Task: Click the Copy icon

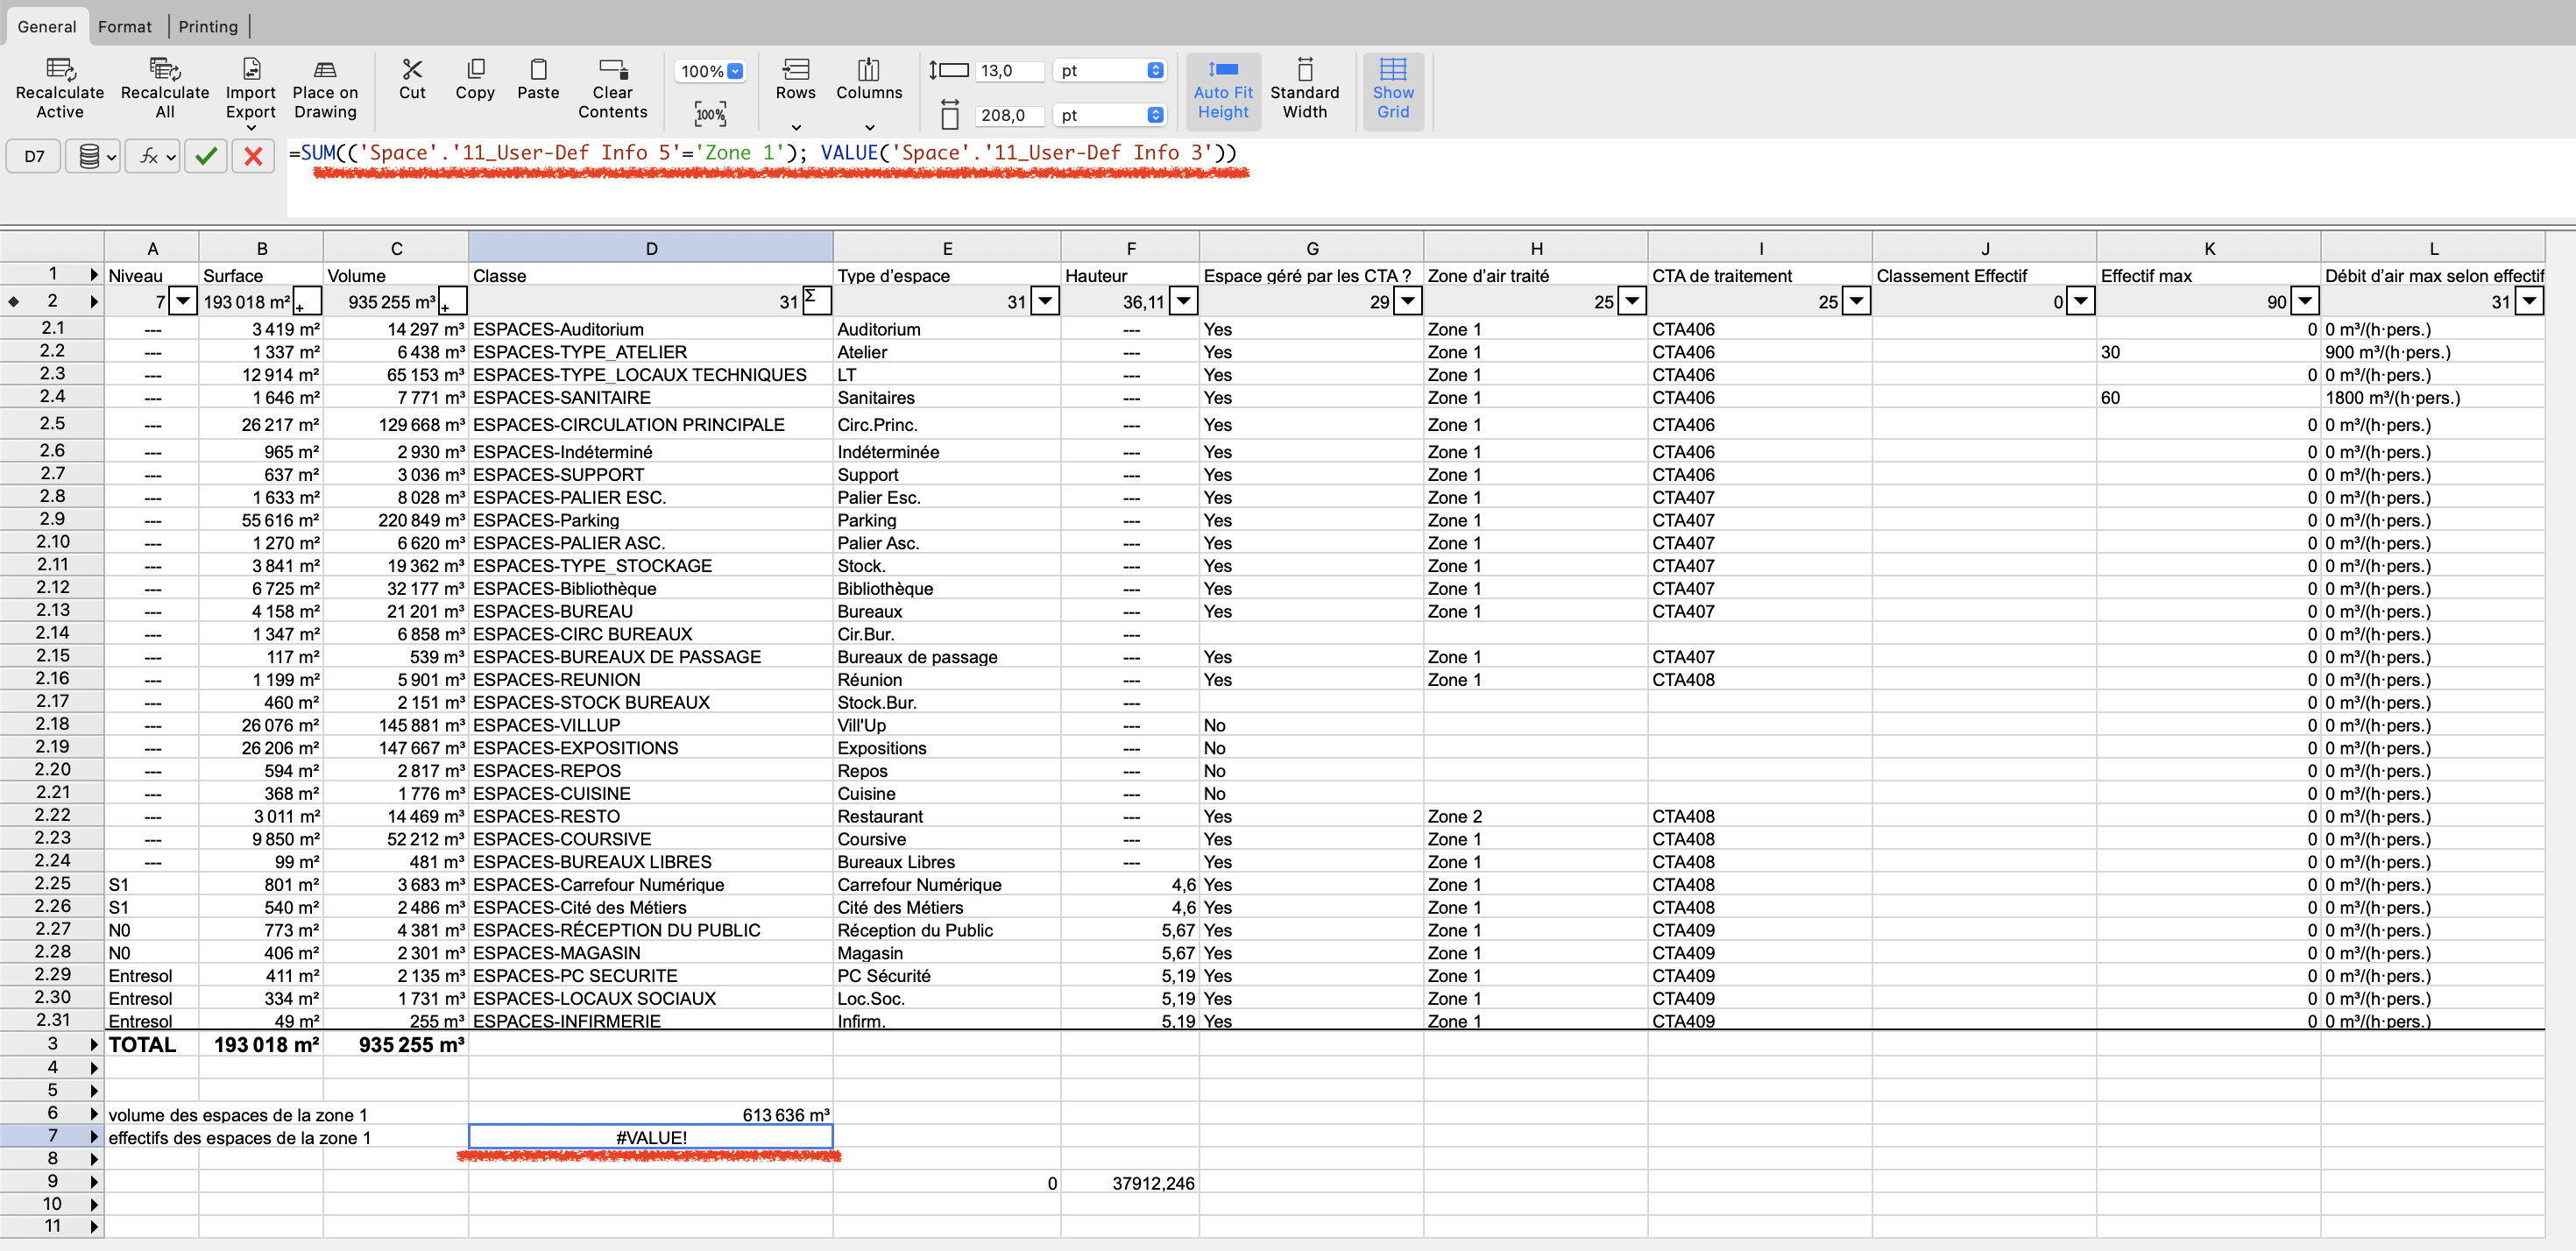Action: coord(475,70)
